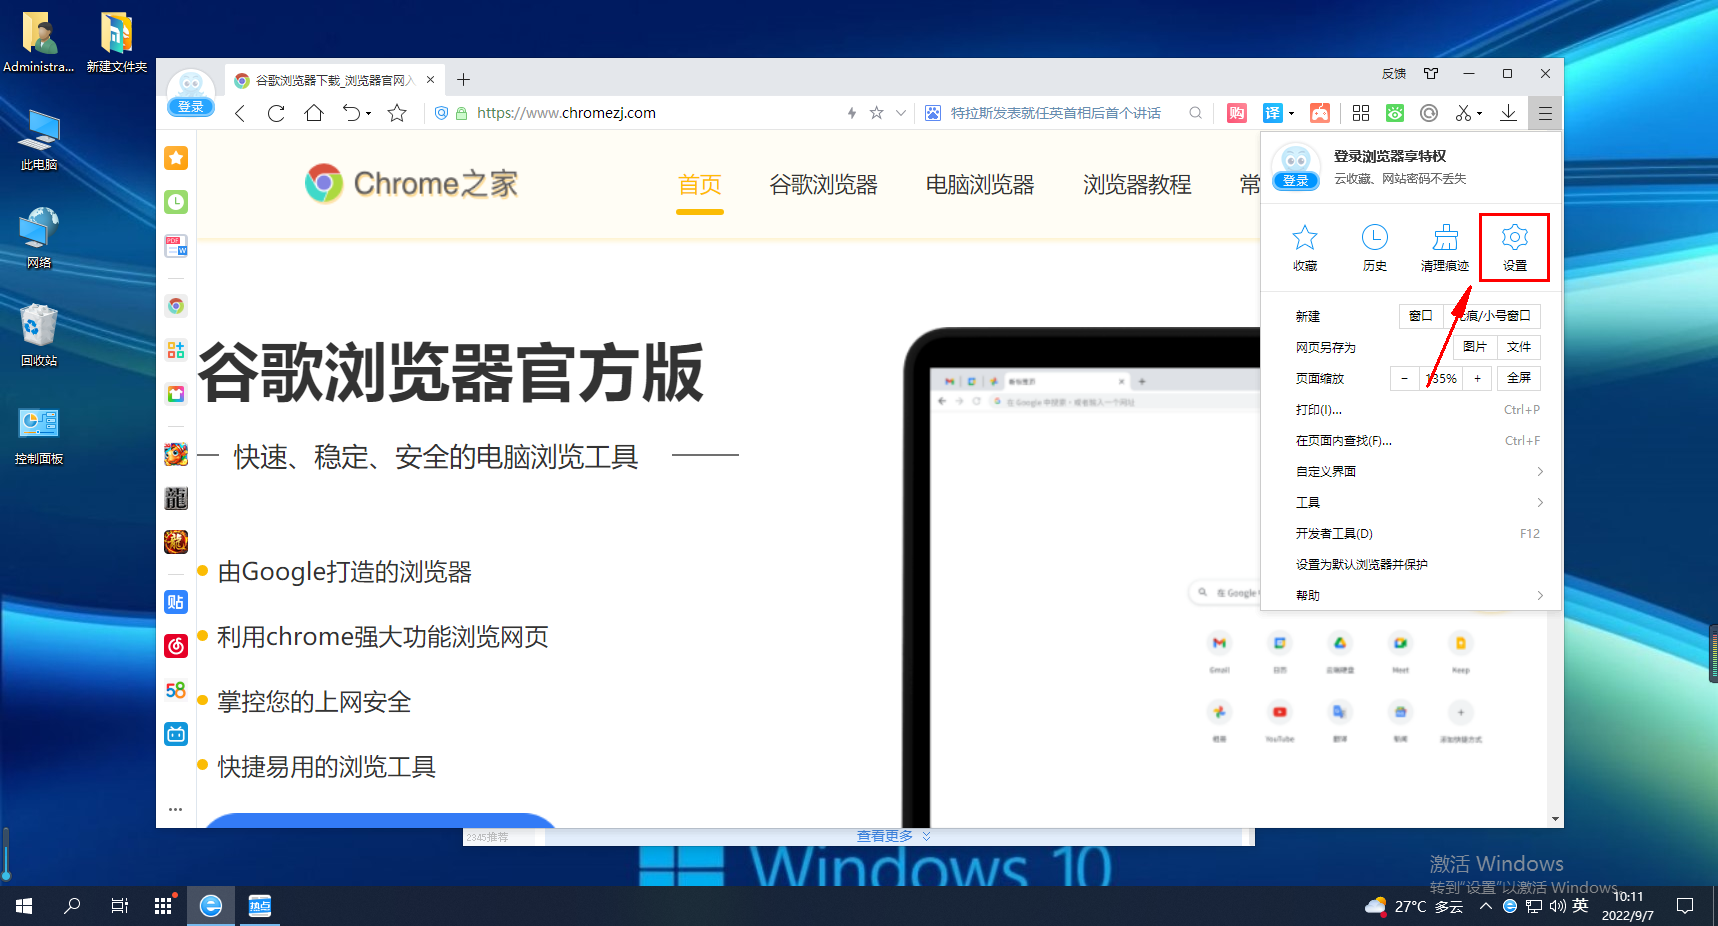Click the blue 登录 button in menu header

1296,181
